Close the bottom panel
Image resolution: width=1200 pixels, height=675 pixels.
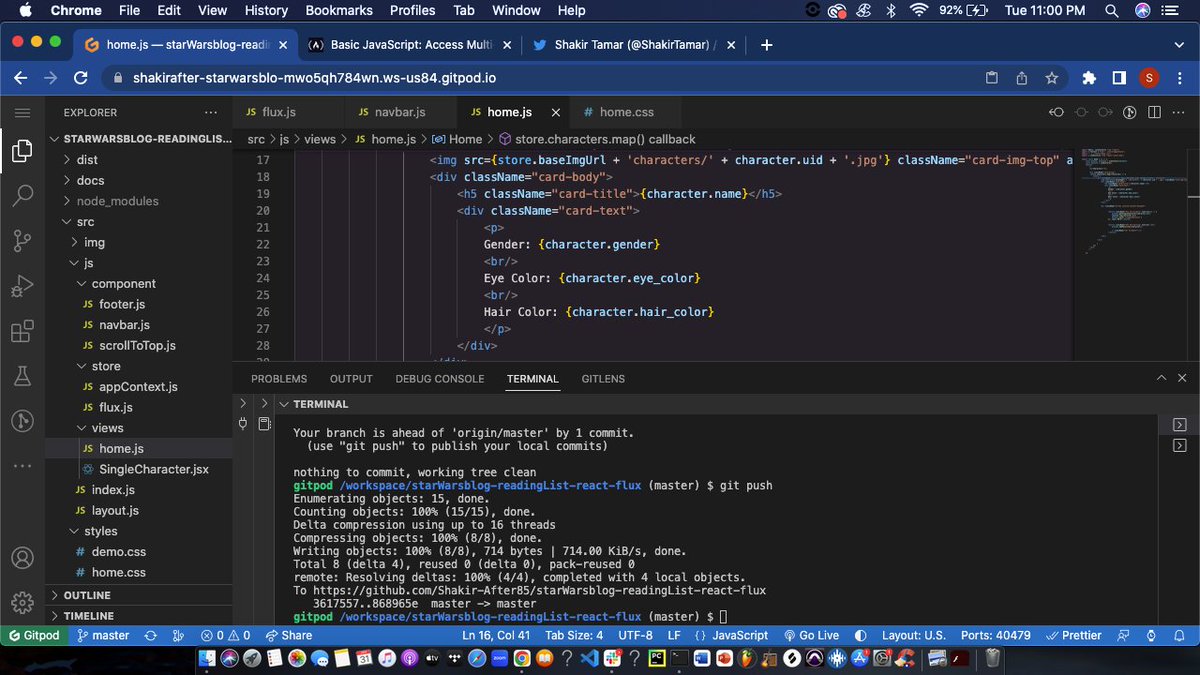[1183, 379]
